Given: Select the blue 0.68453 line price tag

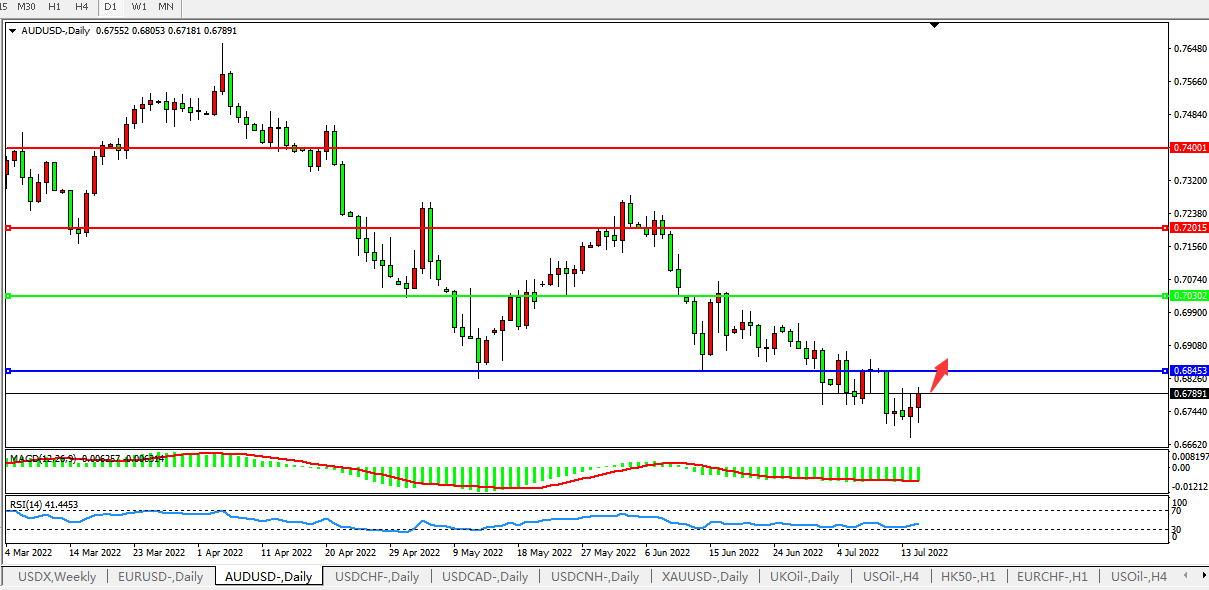Looking at the screenshot, I should (x=1188, y=371).
